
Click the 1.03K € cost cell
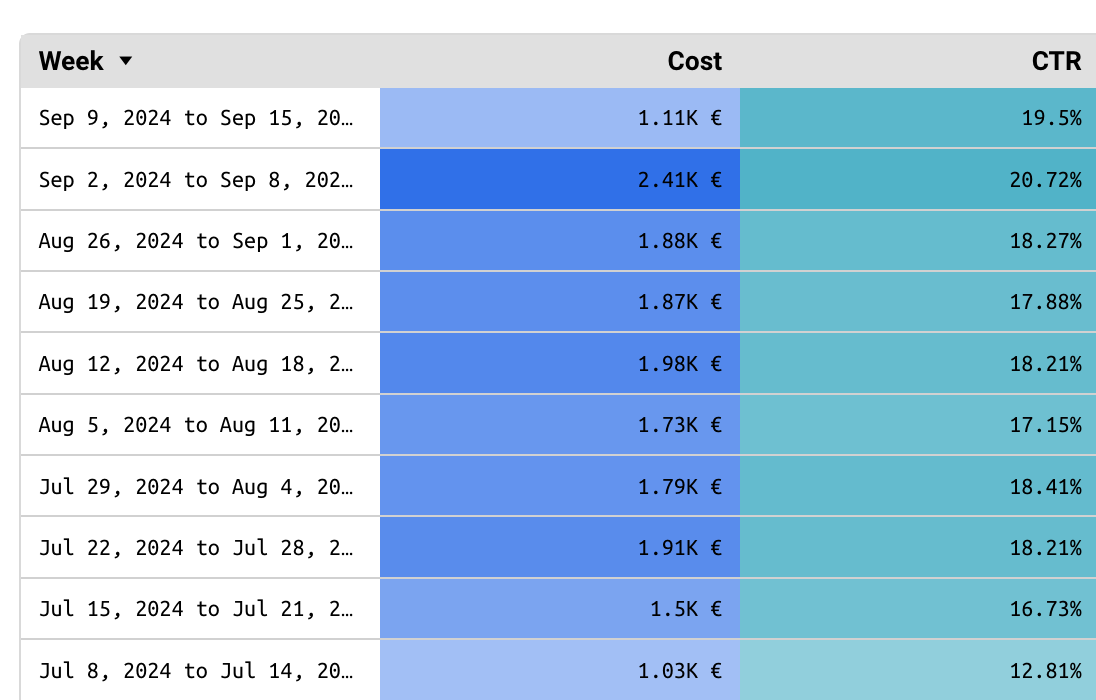click(679, 670)
